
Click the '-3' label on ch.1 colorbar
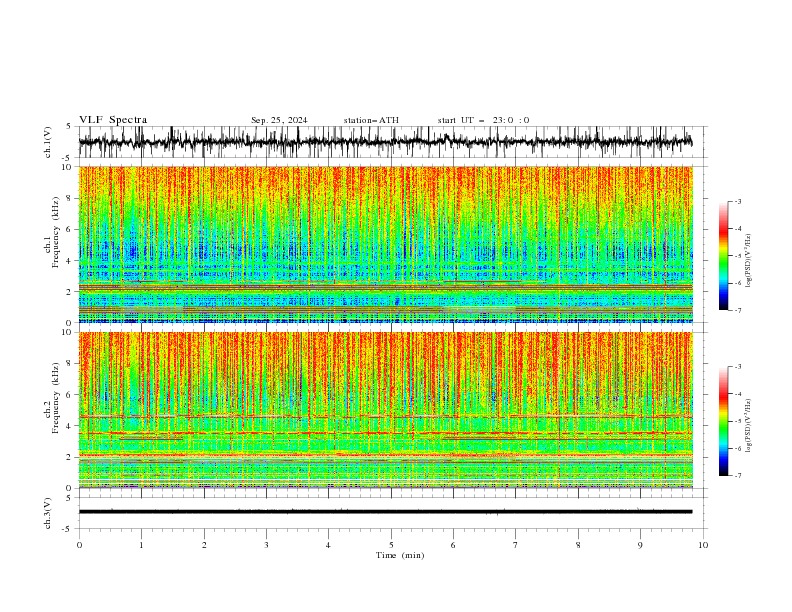click(x=737, y=202)
